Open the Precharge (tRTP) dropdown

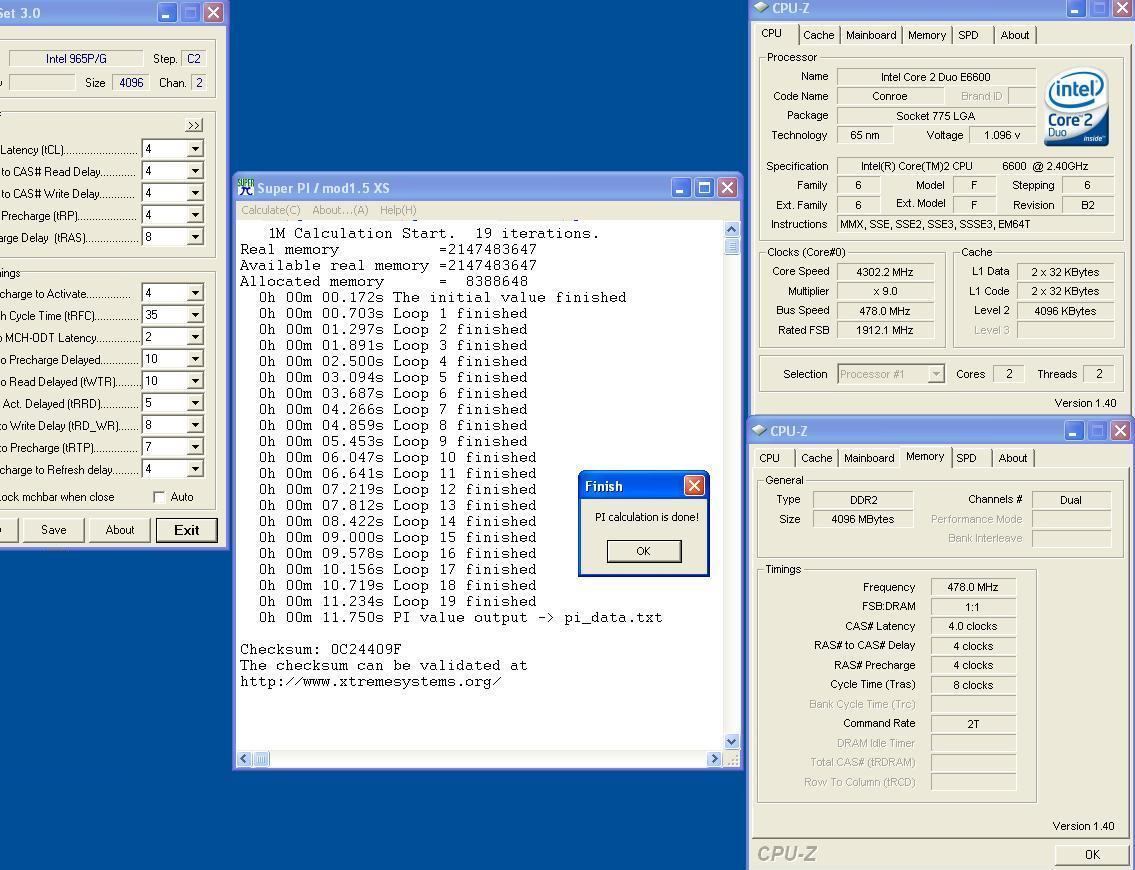(195, 447)
